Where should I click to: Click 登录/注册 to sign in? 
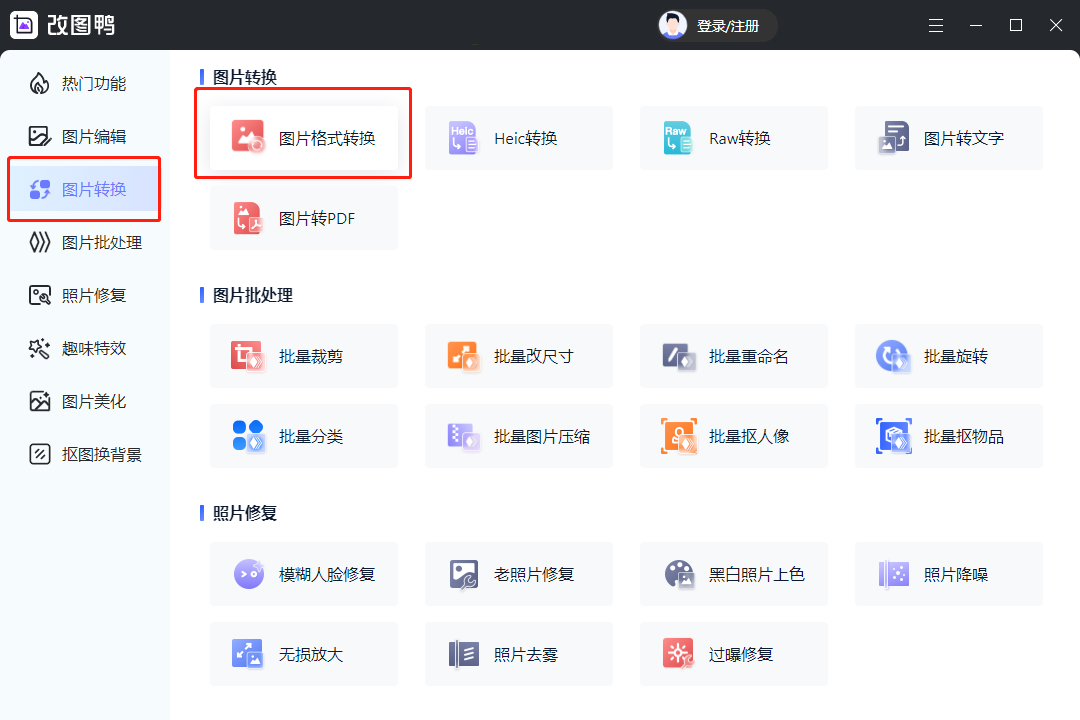pos(729,25)
